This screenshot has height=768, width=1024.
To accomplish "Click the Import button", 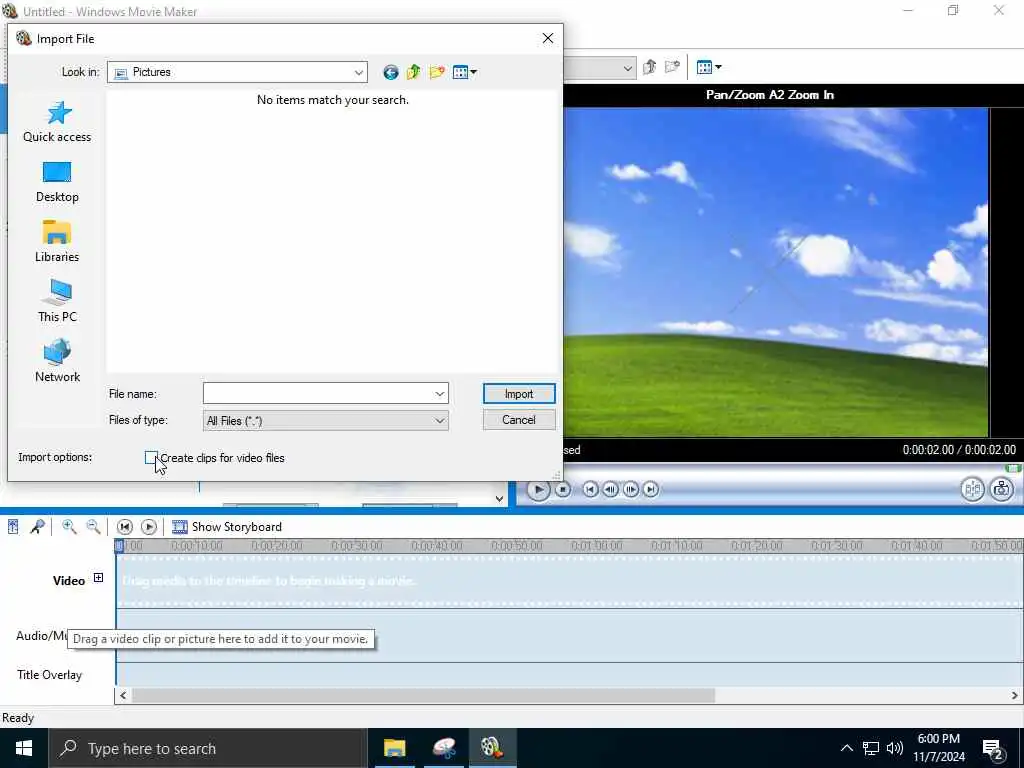I will (x=519, y=394).
